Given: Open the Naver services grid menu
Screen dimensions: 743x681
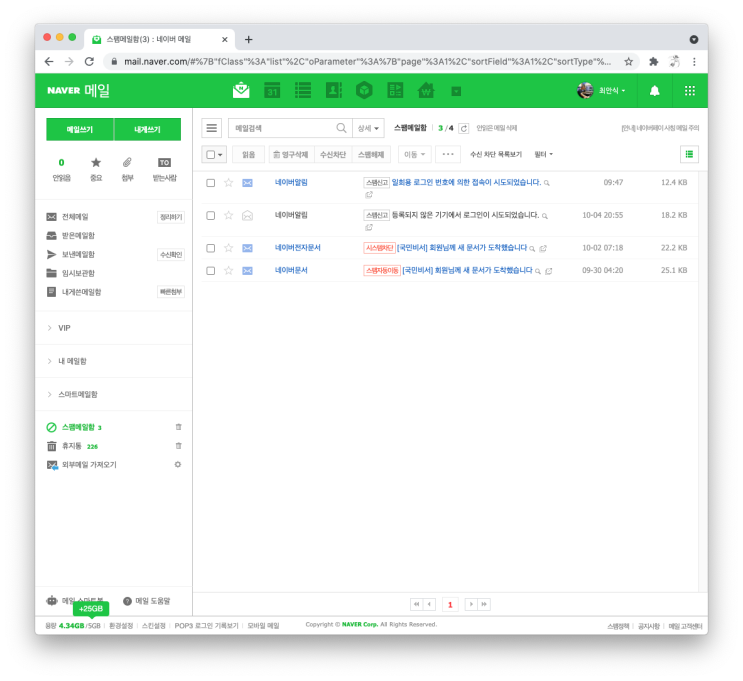Looking at the screenshot, I should coord(690,91).
